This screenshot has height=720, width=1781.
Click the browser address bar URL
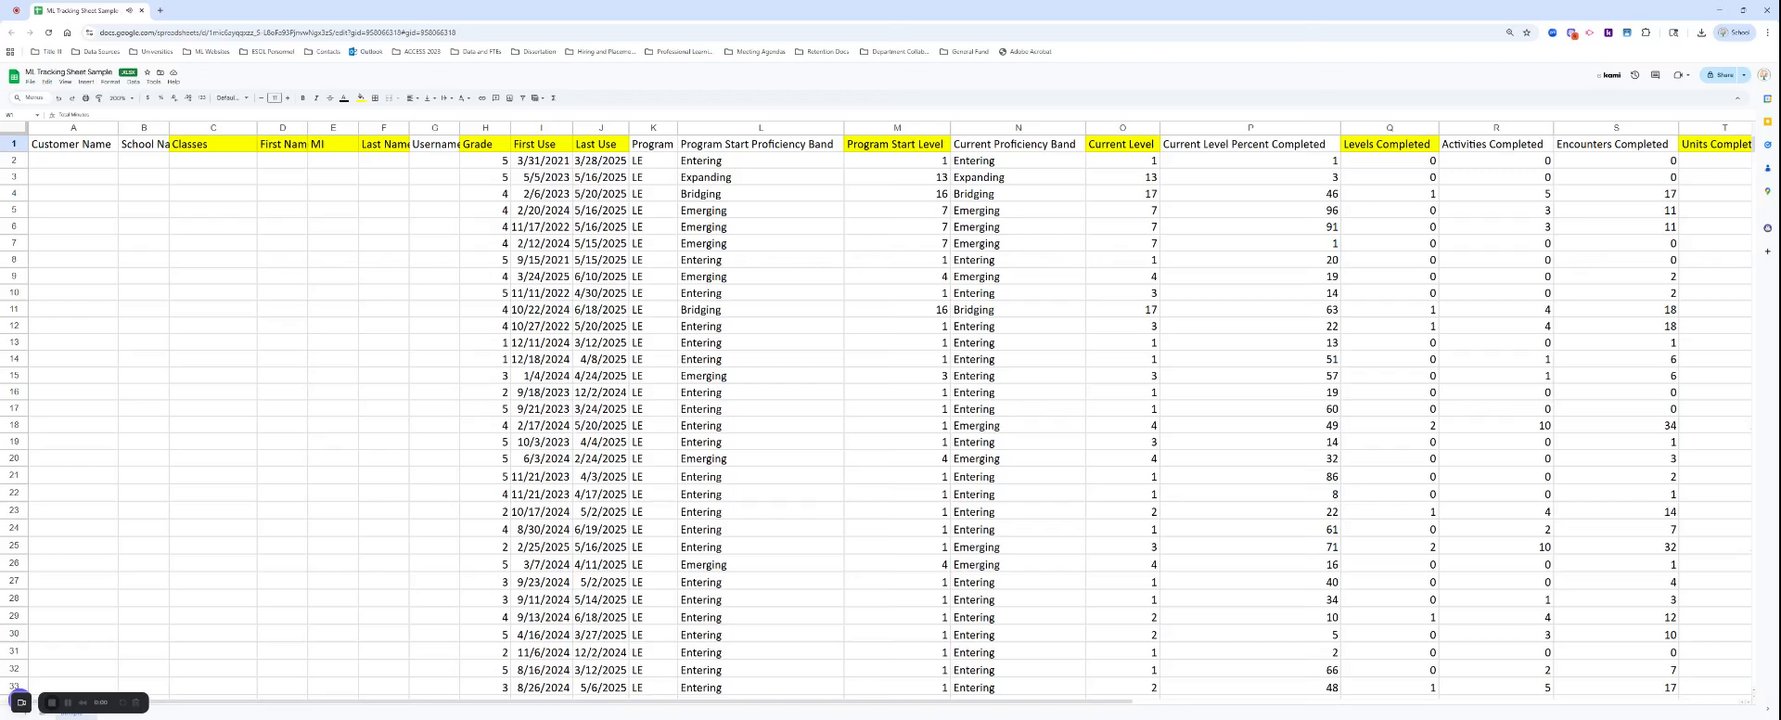[x=277, y=32]
